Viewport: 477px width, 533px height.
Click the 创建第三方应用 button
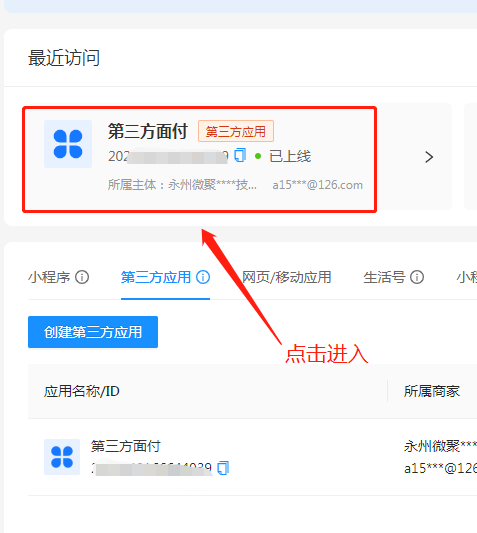(93, 332)
